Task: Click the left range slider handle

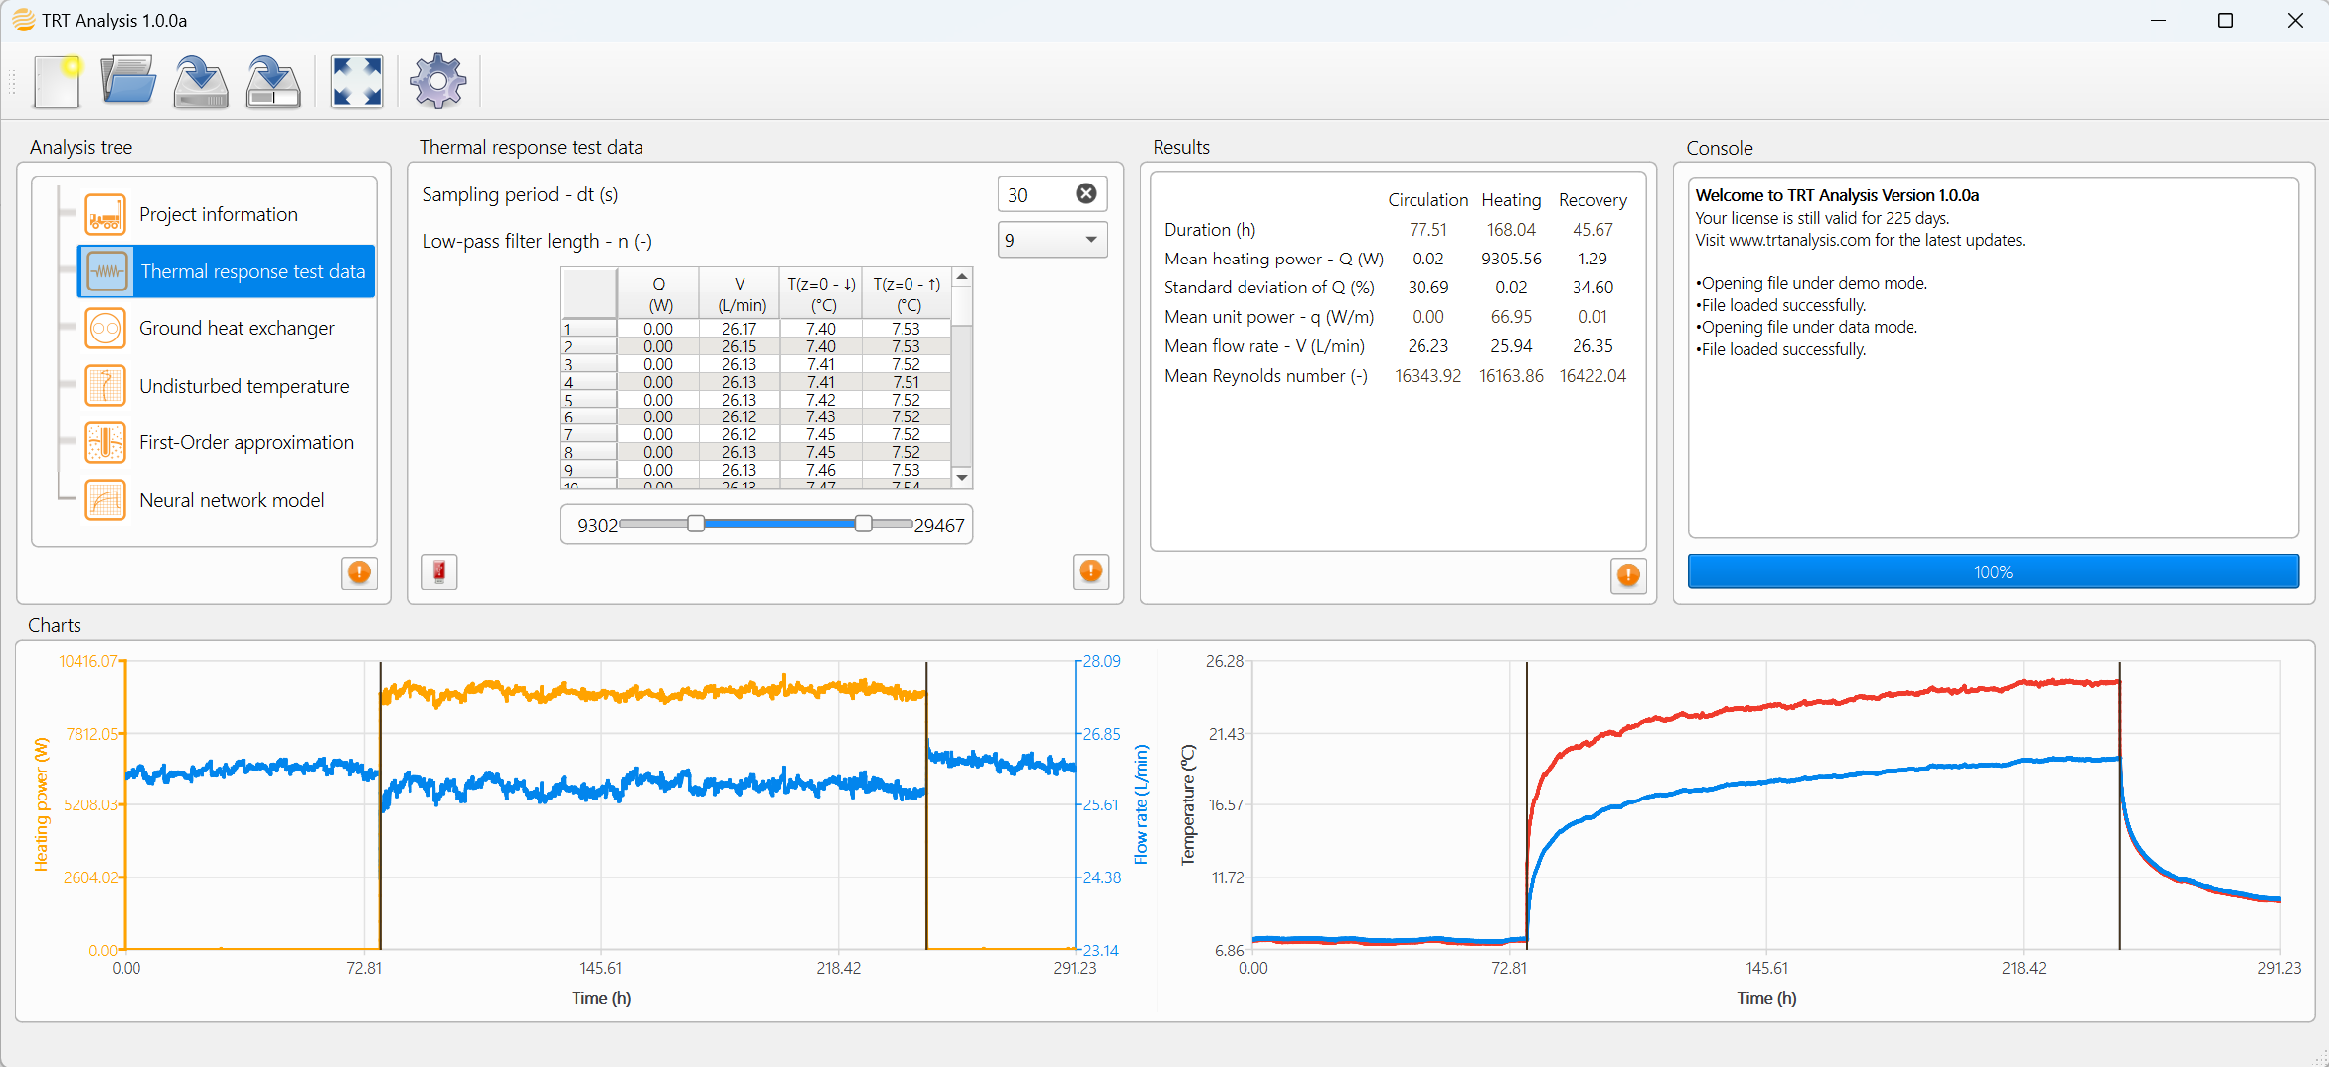Action: (696, 524)
